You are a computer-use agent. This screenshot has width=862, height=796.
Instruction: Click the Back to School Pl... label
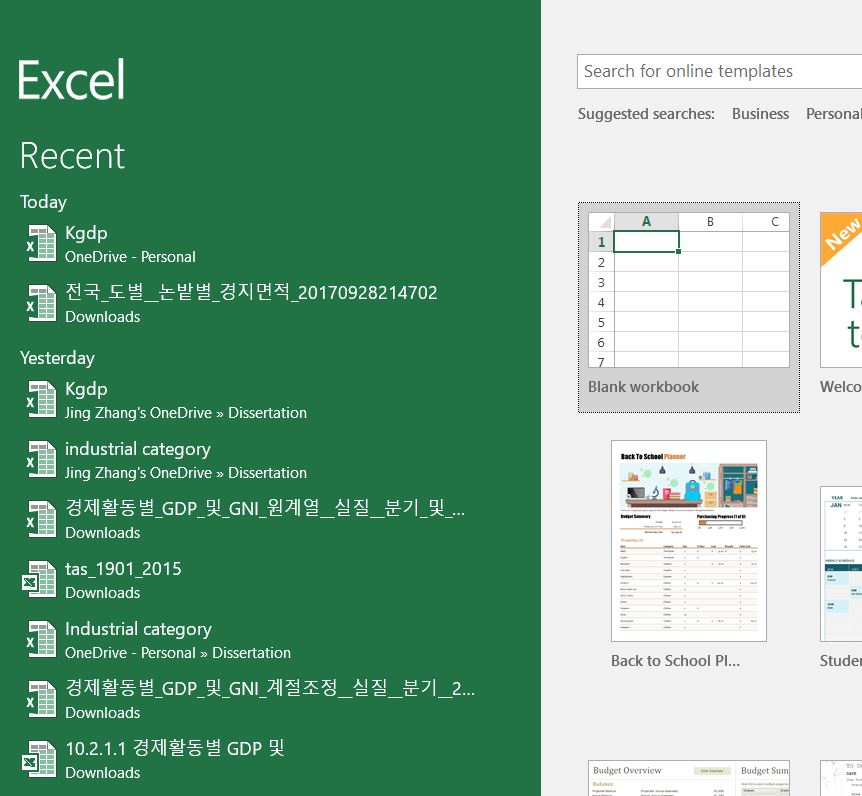pyautogui.click(x=676, y=661)
